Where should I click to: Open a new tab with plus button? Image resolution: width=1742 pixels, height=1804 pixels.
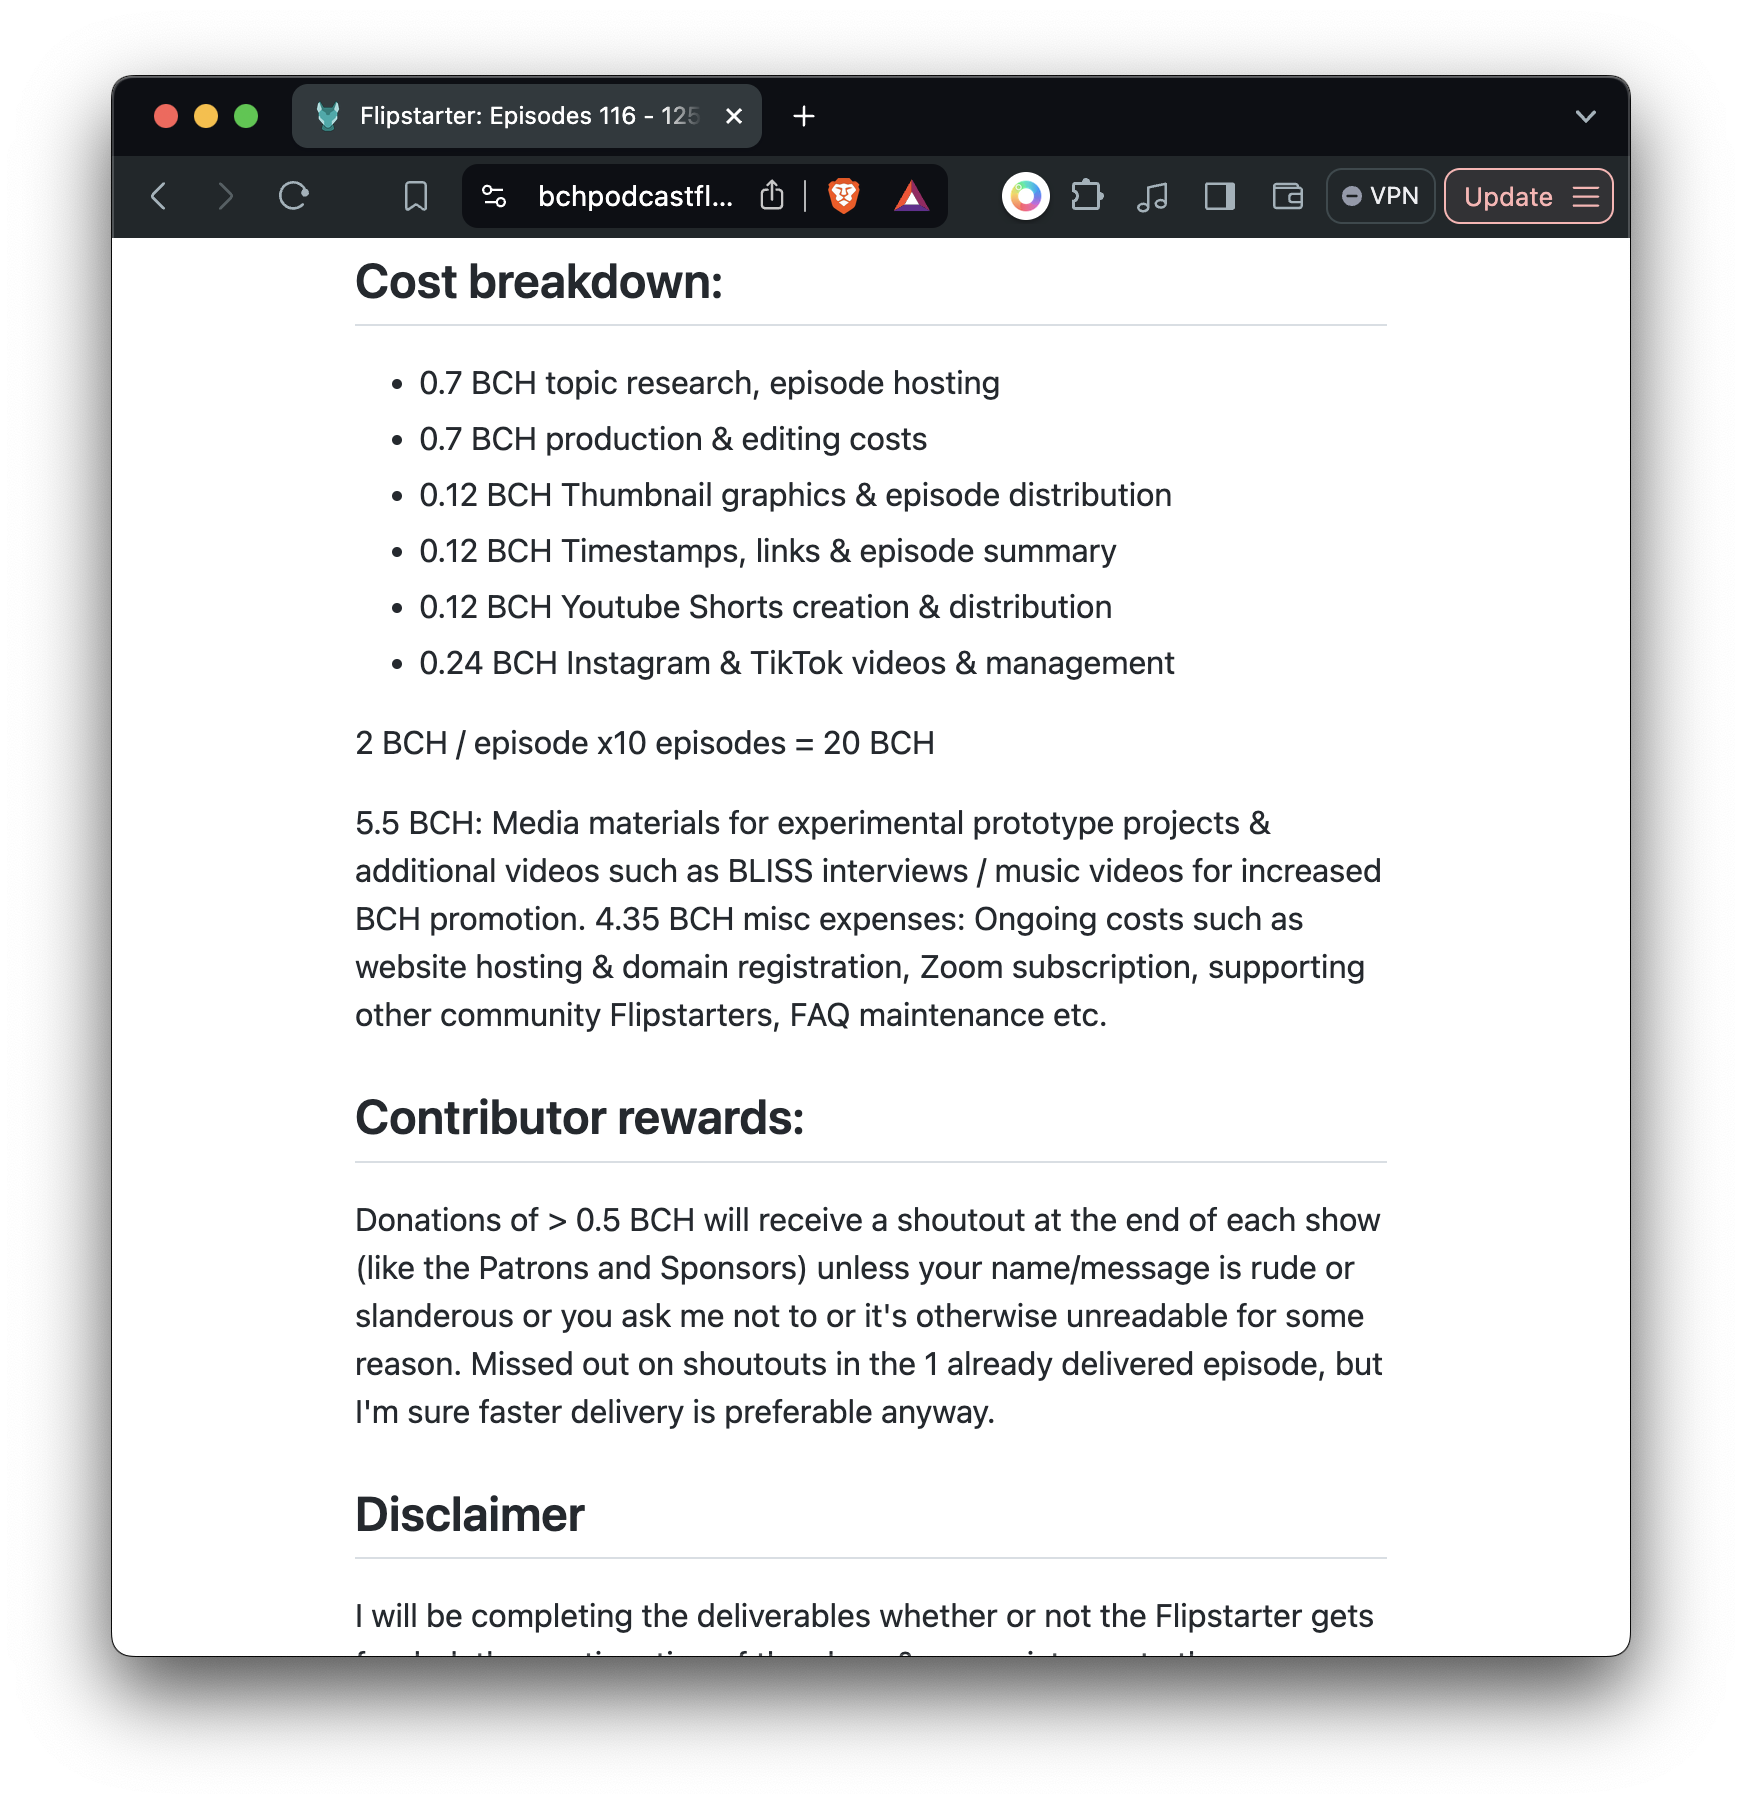click(x=803, y=116)
